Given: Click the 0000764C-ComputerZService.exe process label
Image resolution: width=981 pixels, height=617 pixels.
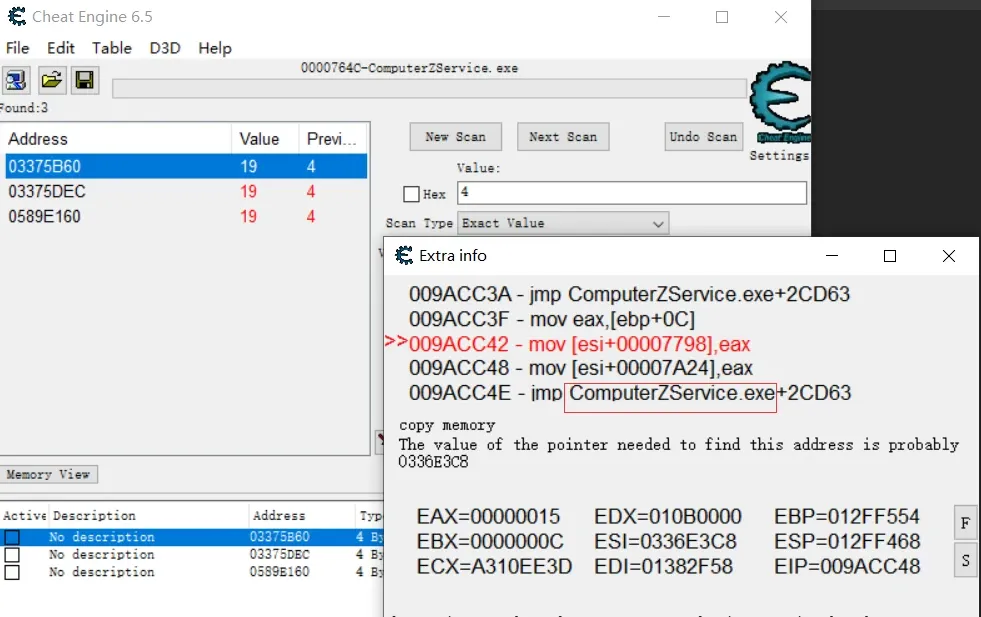Looking at the screenshot, I should [409, 68].
